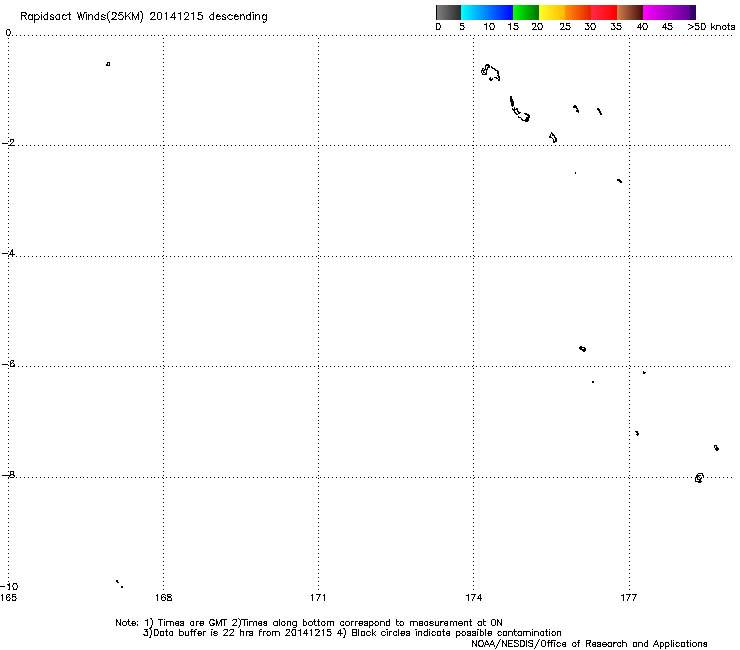Click the longitude label 165

[8, 598]
